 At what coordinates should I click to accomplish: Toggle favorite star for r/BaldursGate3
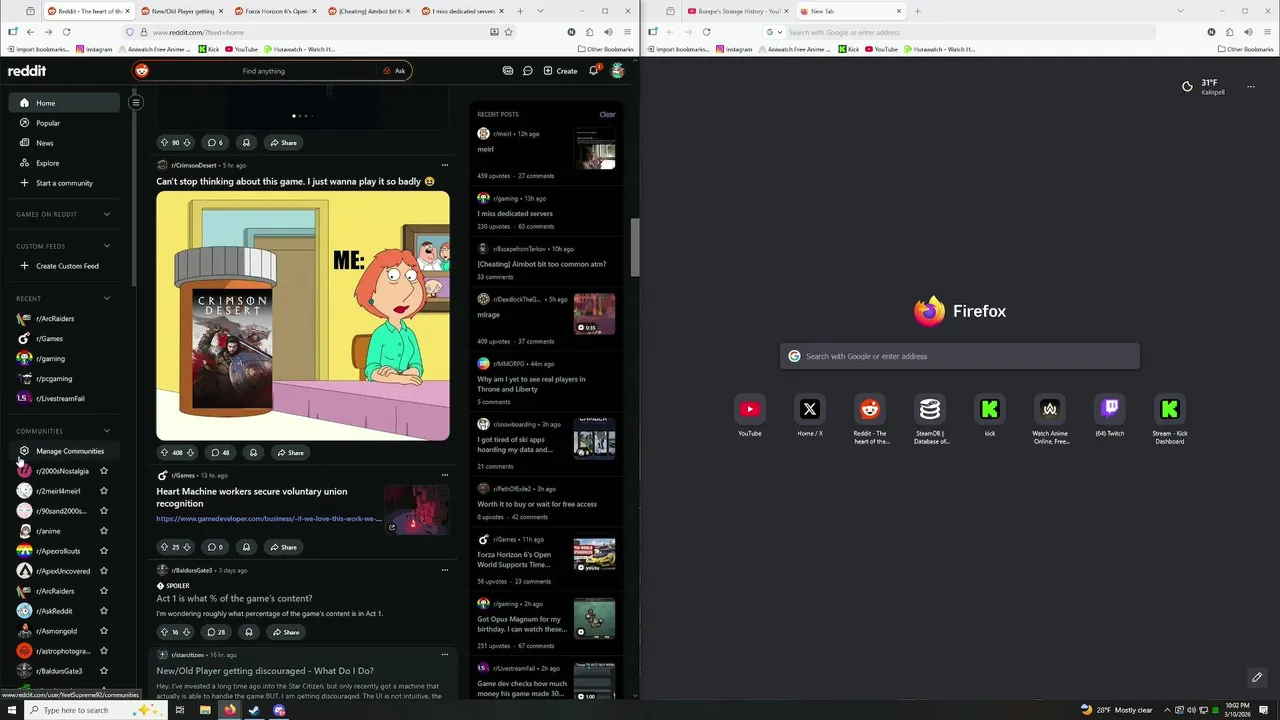(x=104, y=671)
